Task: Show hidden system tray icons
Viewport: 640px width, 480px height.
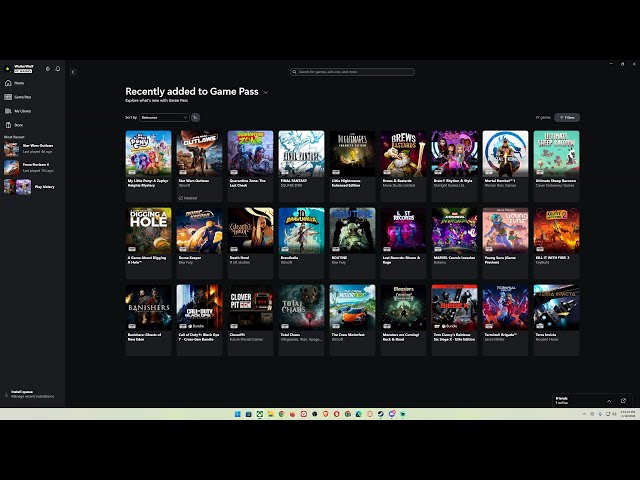Action: click(x=584, y=414)
